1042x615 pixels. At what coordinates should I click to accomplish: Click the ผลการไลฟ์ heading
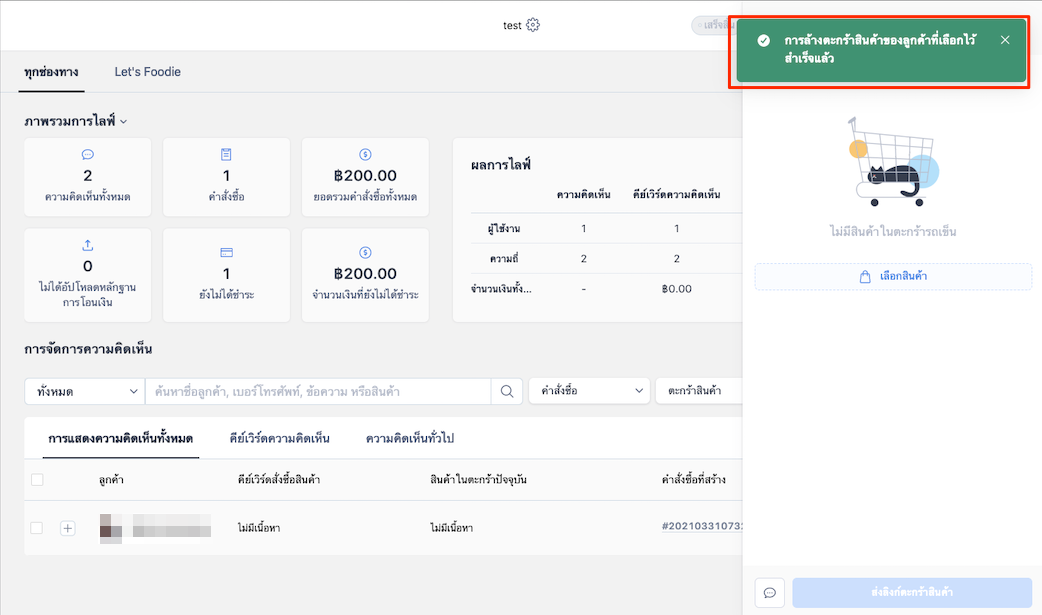tap(500, 165)
